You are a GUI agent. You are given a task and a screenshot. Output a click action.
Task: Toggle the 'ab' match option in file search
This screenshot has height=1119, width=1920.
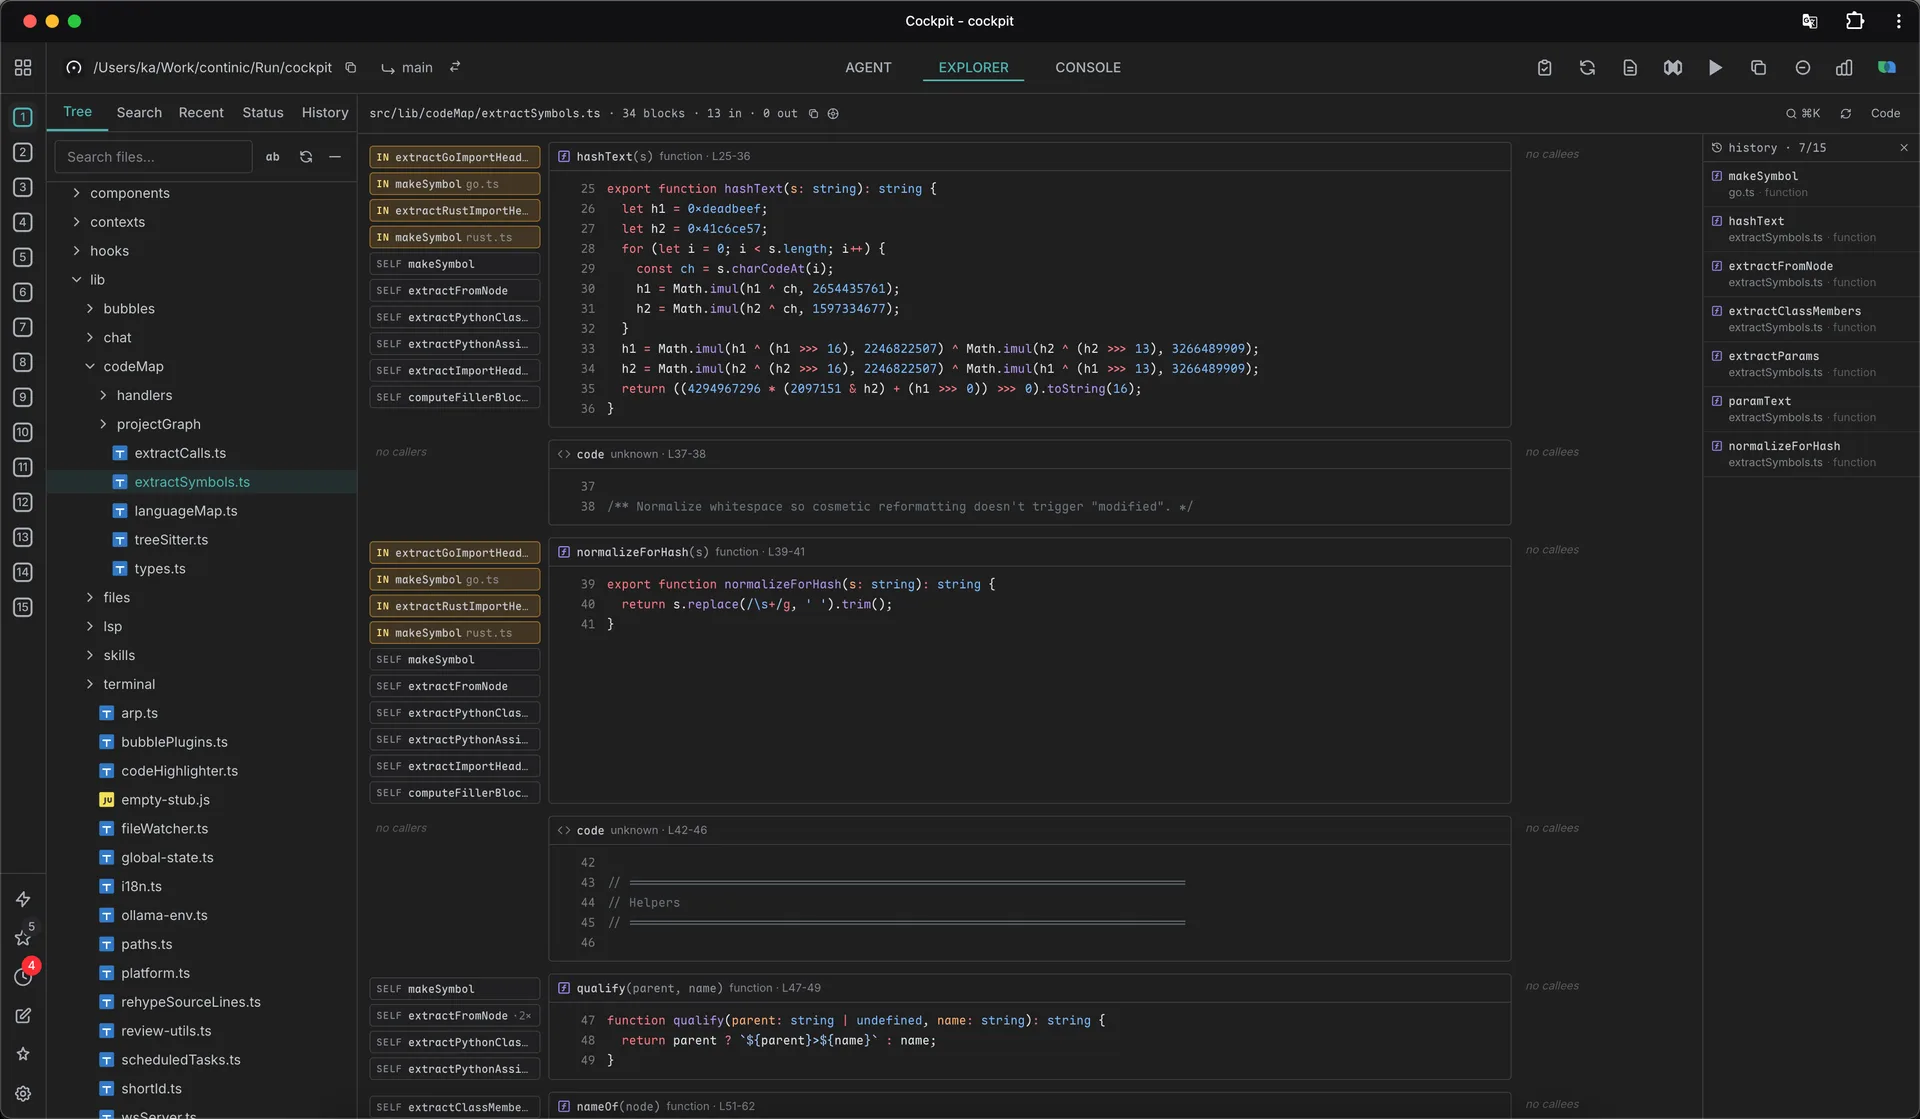pos(273,157)
